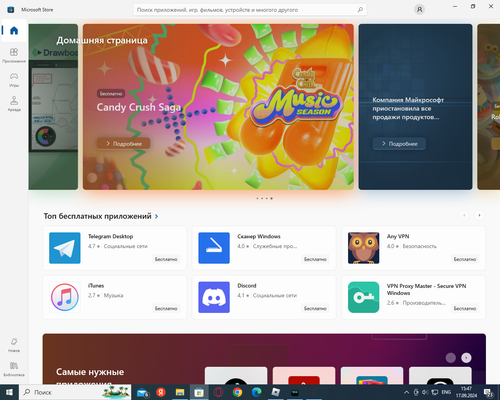500x400 pixels.
Task: Click ENG language indicator in taskbar
Action: tap(446, 392)
